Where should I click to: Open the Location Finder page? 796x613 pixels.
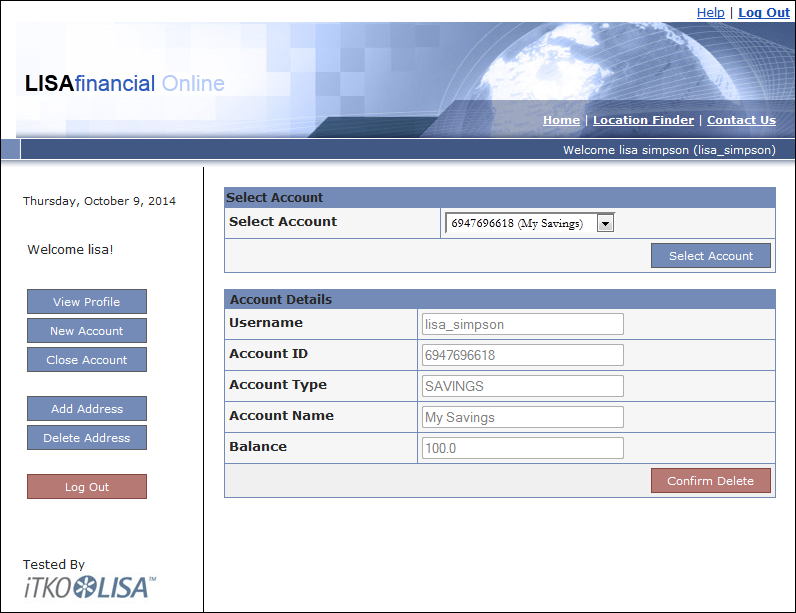tap(643, 120)
